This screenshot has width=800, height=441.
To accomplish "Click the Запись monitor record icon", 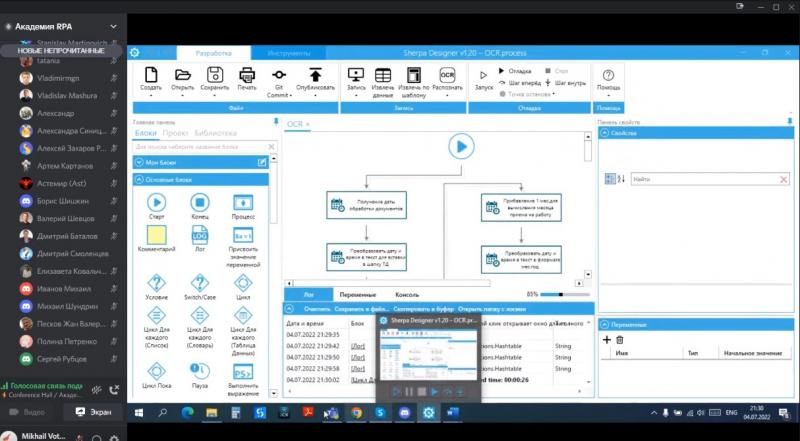I will click(x=356, y=75).
